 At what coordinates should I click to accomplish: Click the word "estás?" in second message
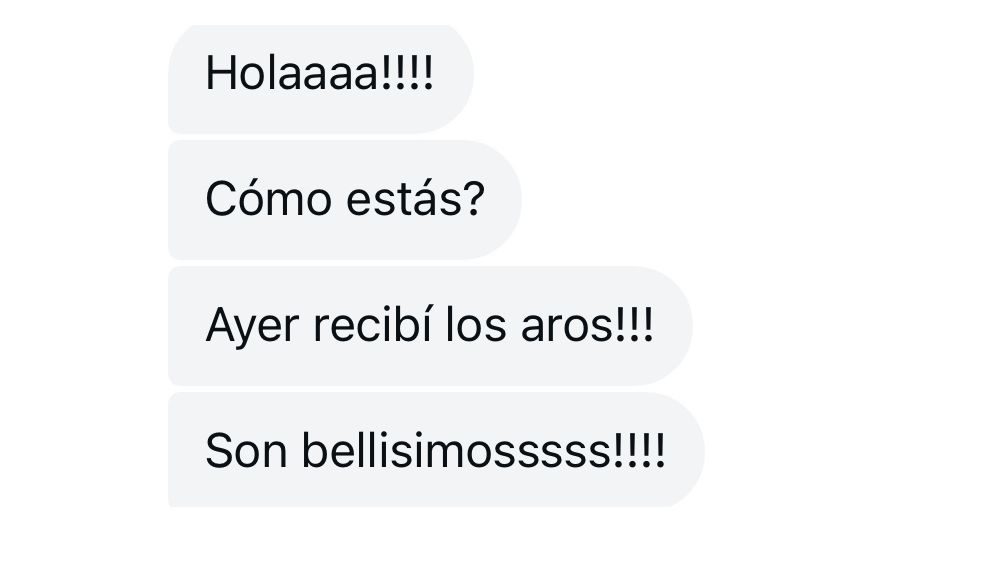point(415,198)
